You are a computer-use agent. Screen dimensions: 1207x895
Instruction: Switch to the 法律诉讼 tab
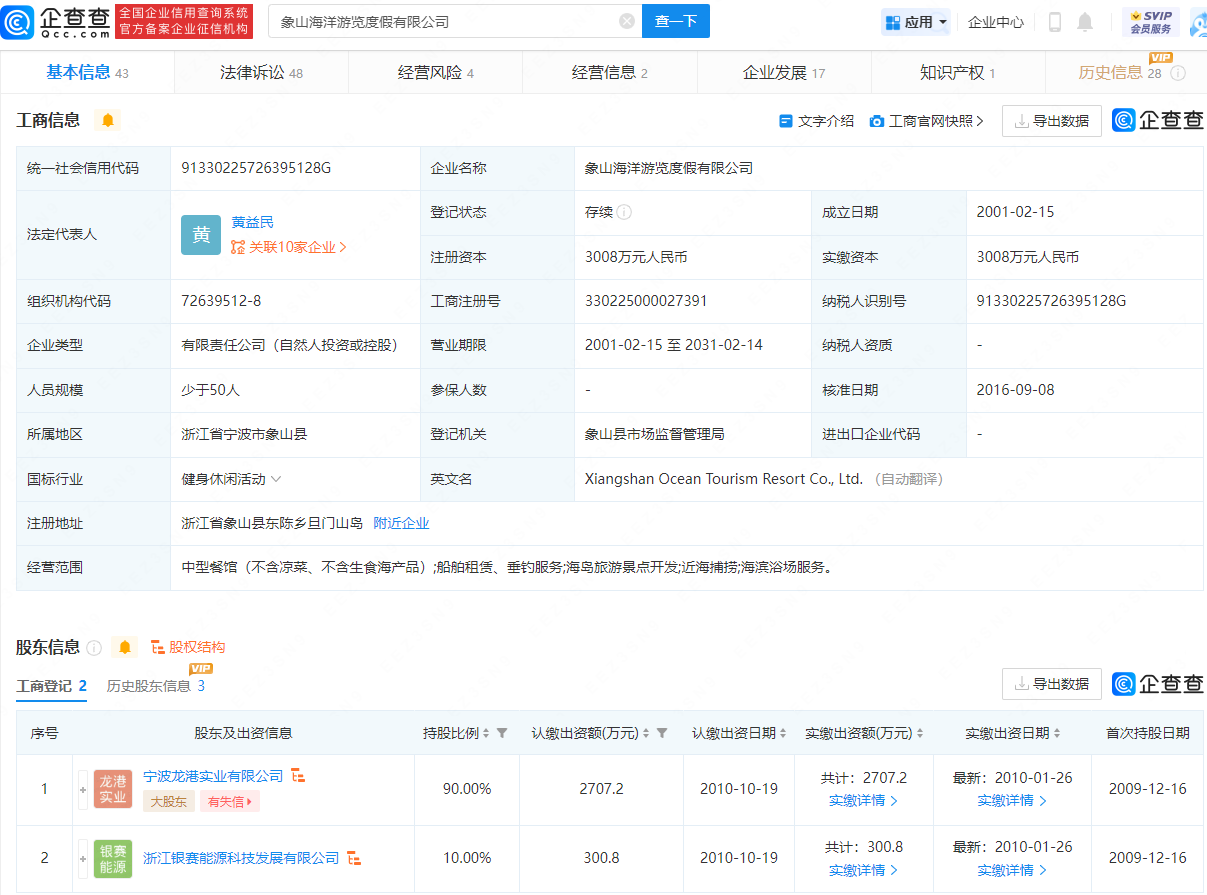coord(261,72)
